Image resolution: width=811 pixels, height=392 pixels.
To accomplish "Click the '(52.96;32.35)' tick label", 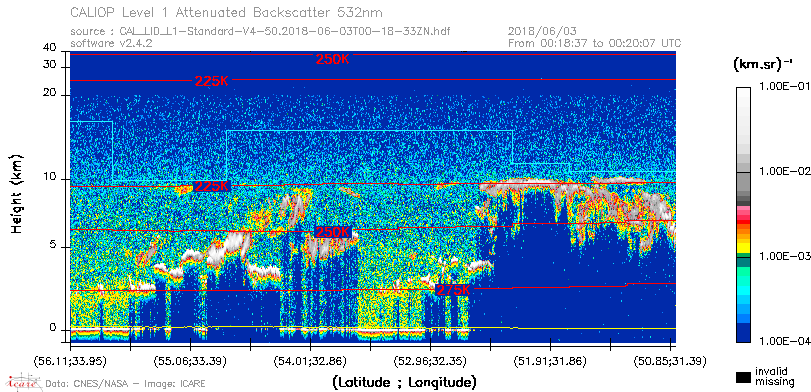I will [430, 360].
